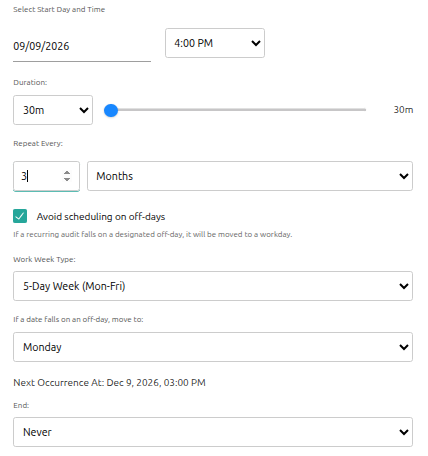Open the 30m duration dropdown
Viewport: 428px width, 456px height.
coord(53,110)
